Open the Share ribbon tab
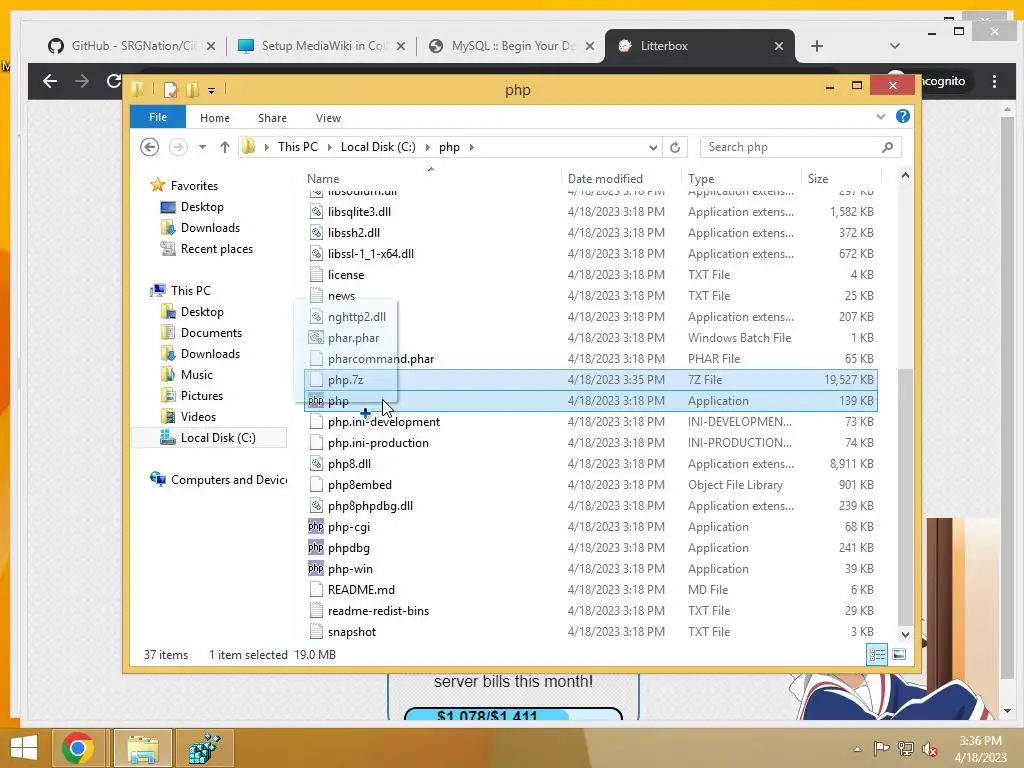1024x768 pixels. coord(272,118)
